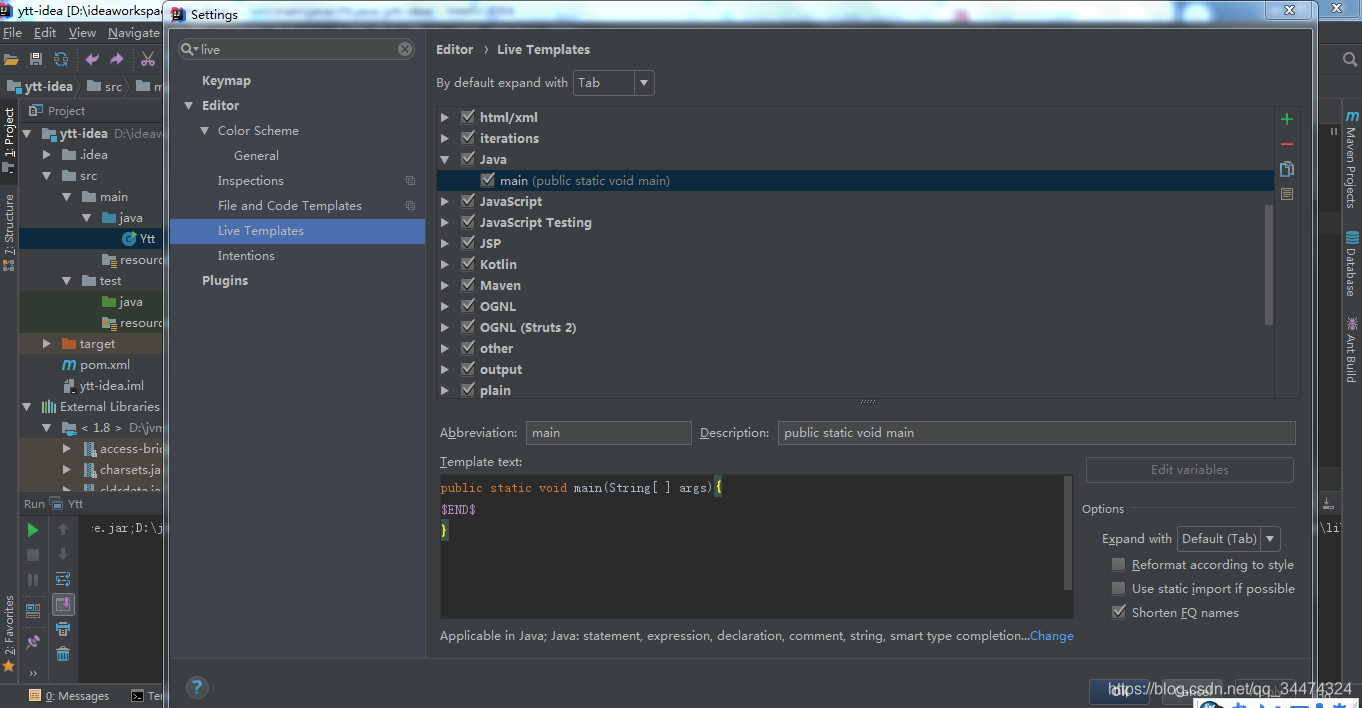Expand the target folder in Project tree
1362x708 pixels.
46,344
